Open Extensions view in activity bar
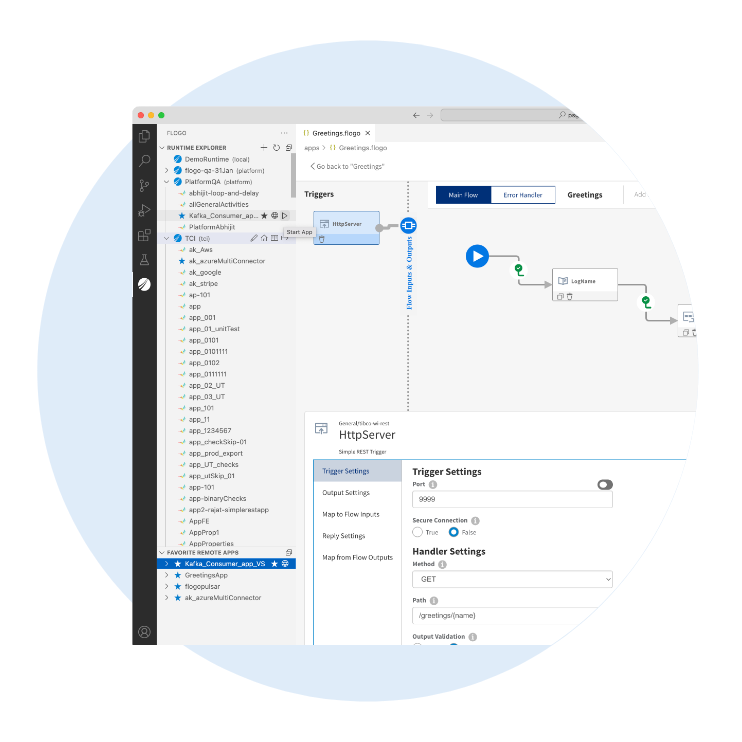The image size is (742, 742). point(145,235)
